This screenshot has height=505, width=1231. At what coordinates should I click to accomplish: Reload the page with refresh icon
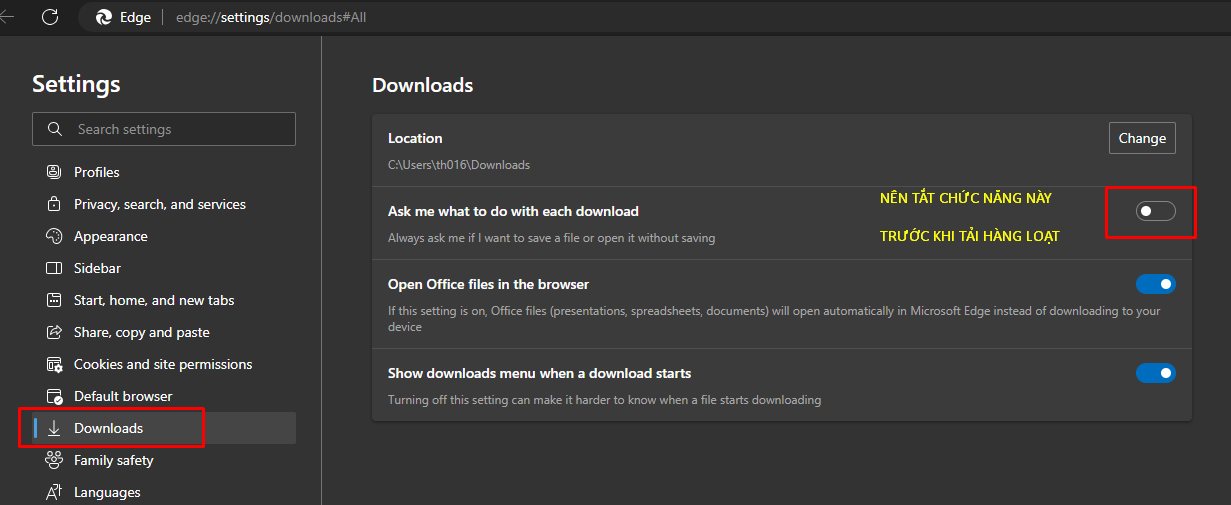50,17
